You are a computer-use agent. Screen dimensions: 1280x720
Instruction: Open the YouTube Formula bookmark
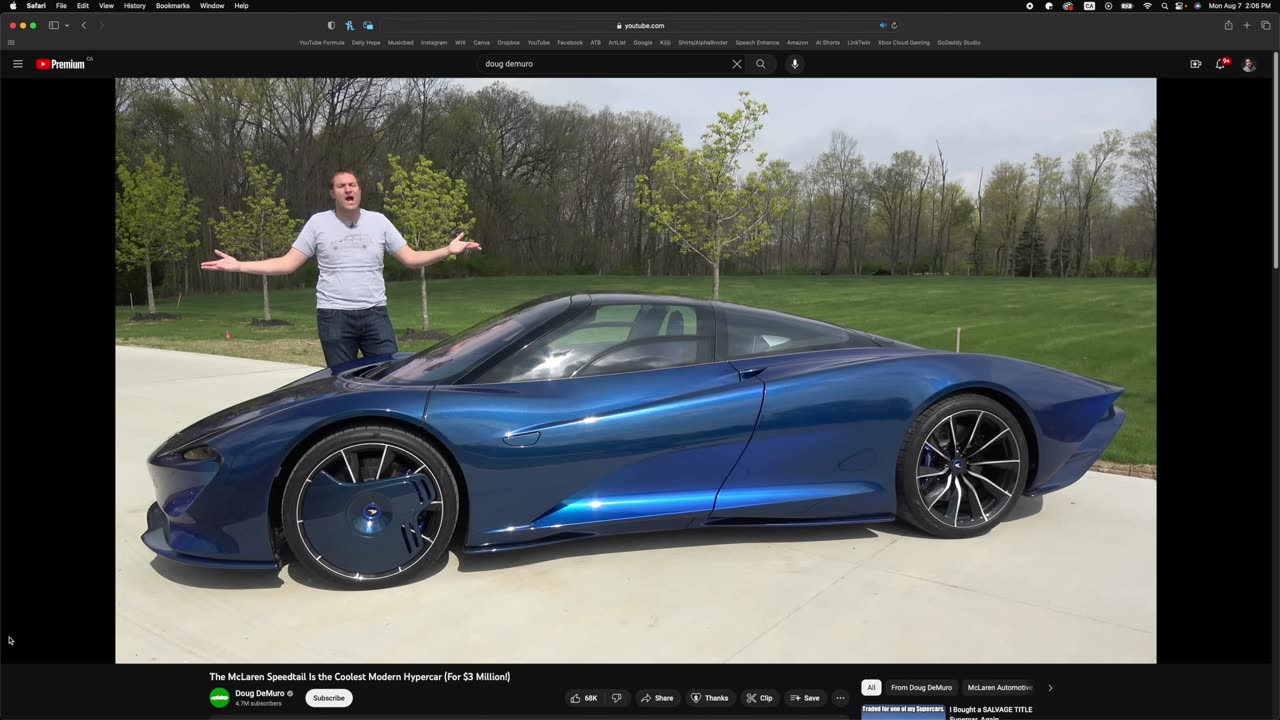tap(322, 43)
